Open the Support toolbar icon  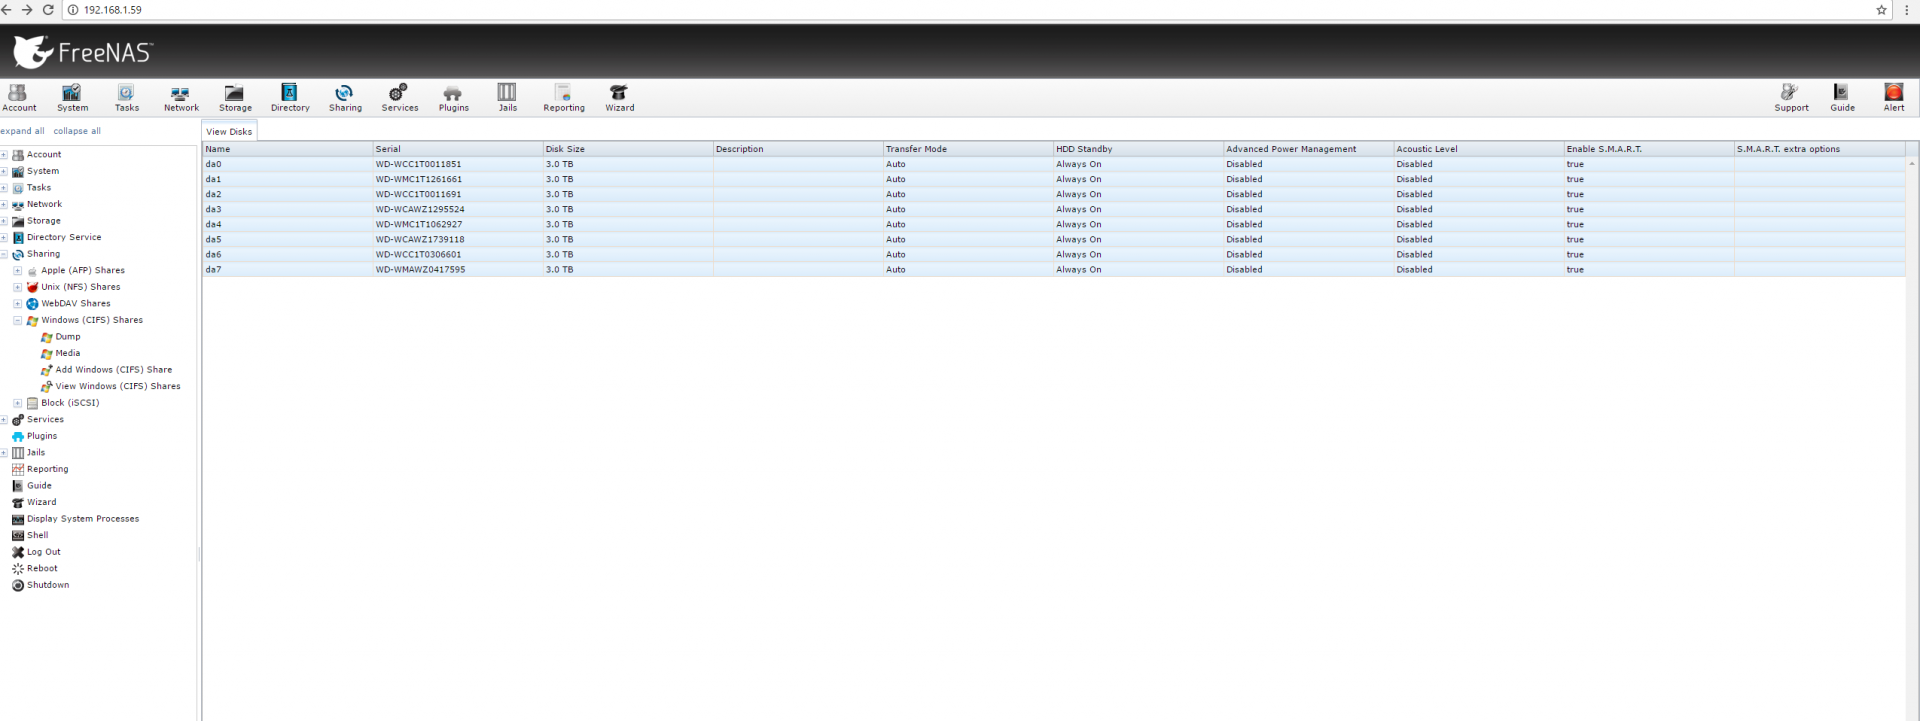coord(1791,97)
